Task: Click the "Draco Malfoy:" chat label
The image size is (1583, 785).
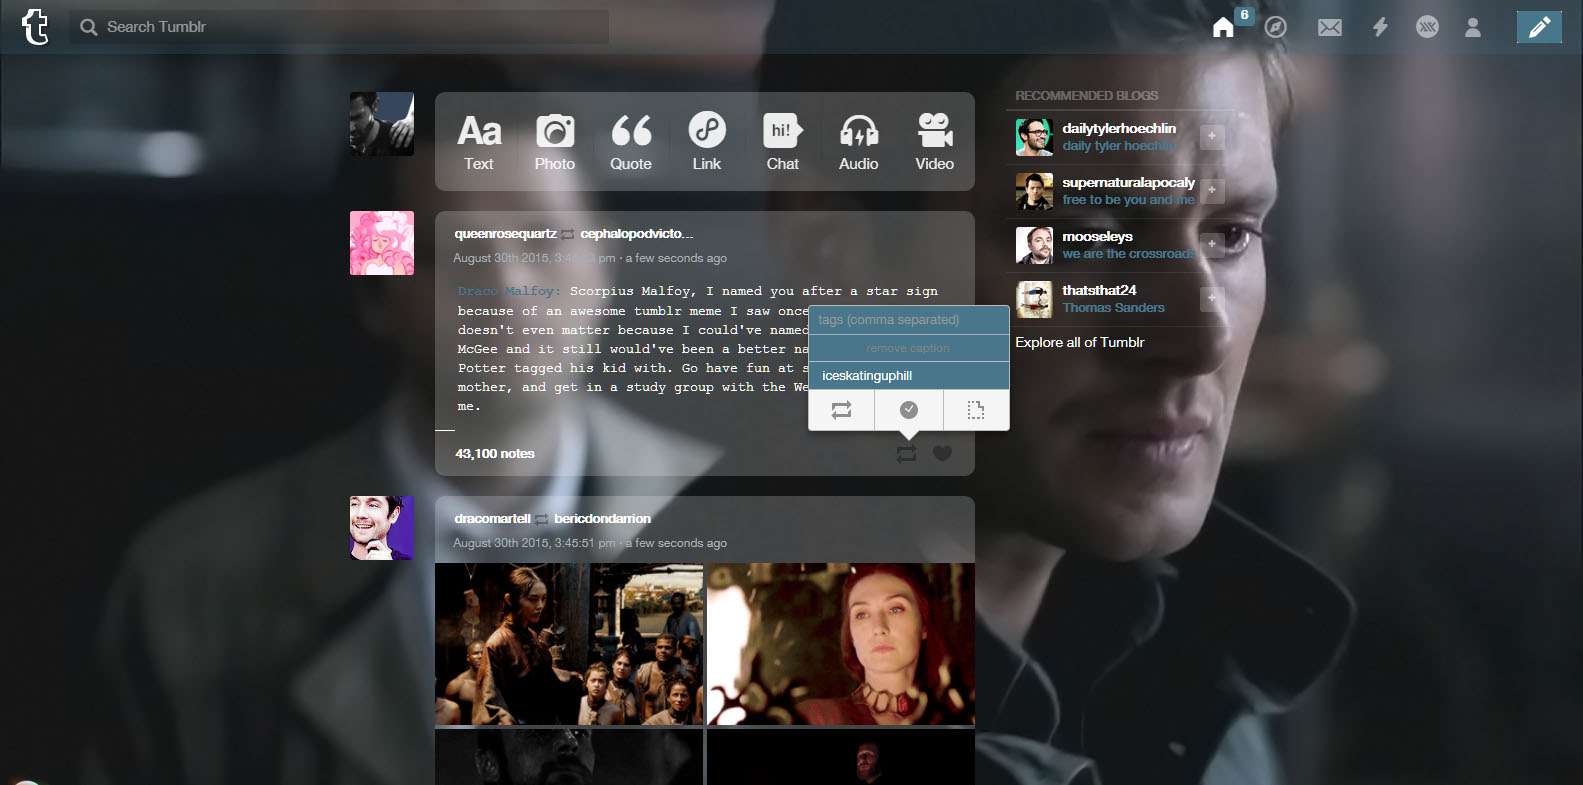Action: 510,291
